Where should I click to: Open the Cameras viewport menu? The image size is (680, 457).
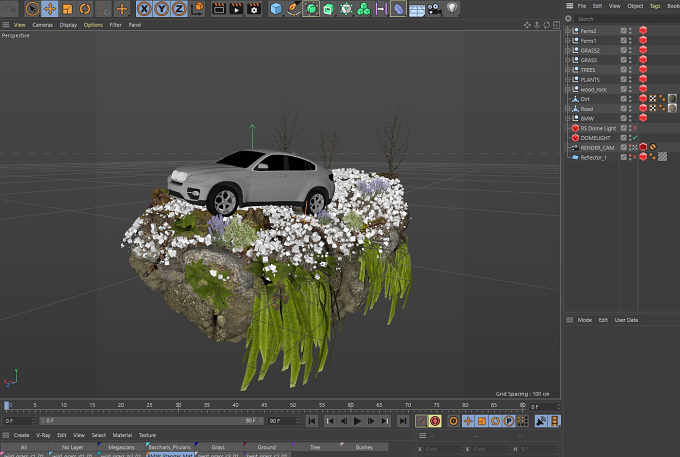click(x=42, y=25)
